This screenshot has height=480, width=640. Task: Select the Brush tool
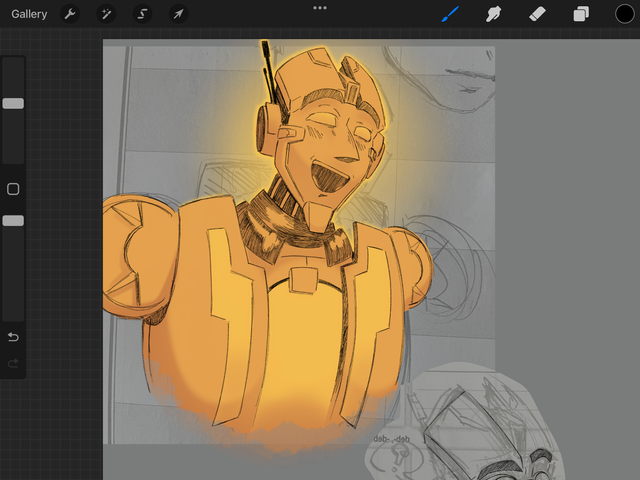point(450,14)
